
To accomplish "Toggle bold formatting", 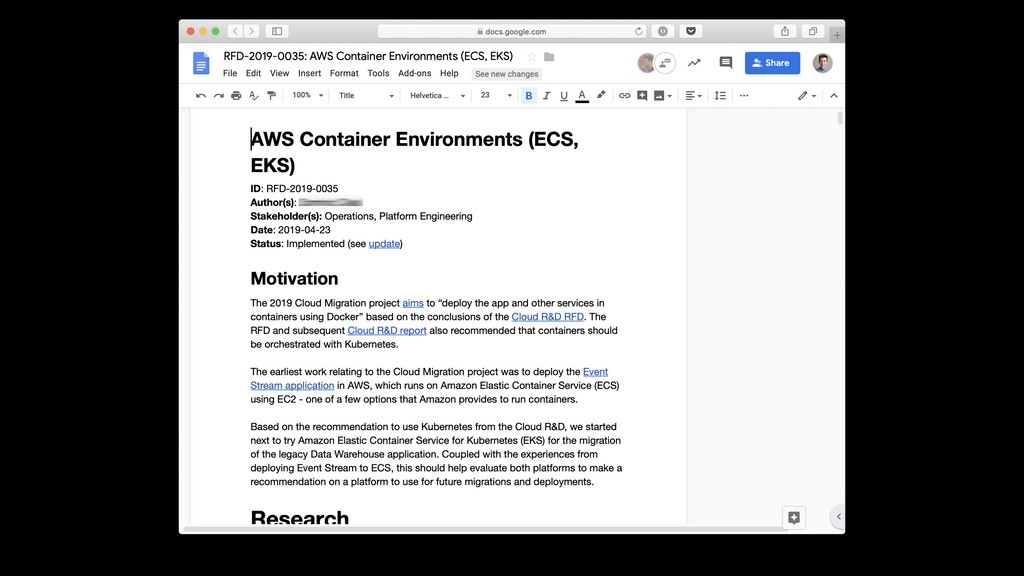I will (529, 96).
